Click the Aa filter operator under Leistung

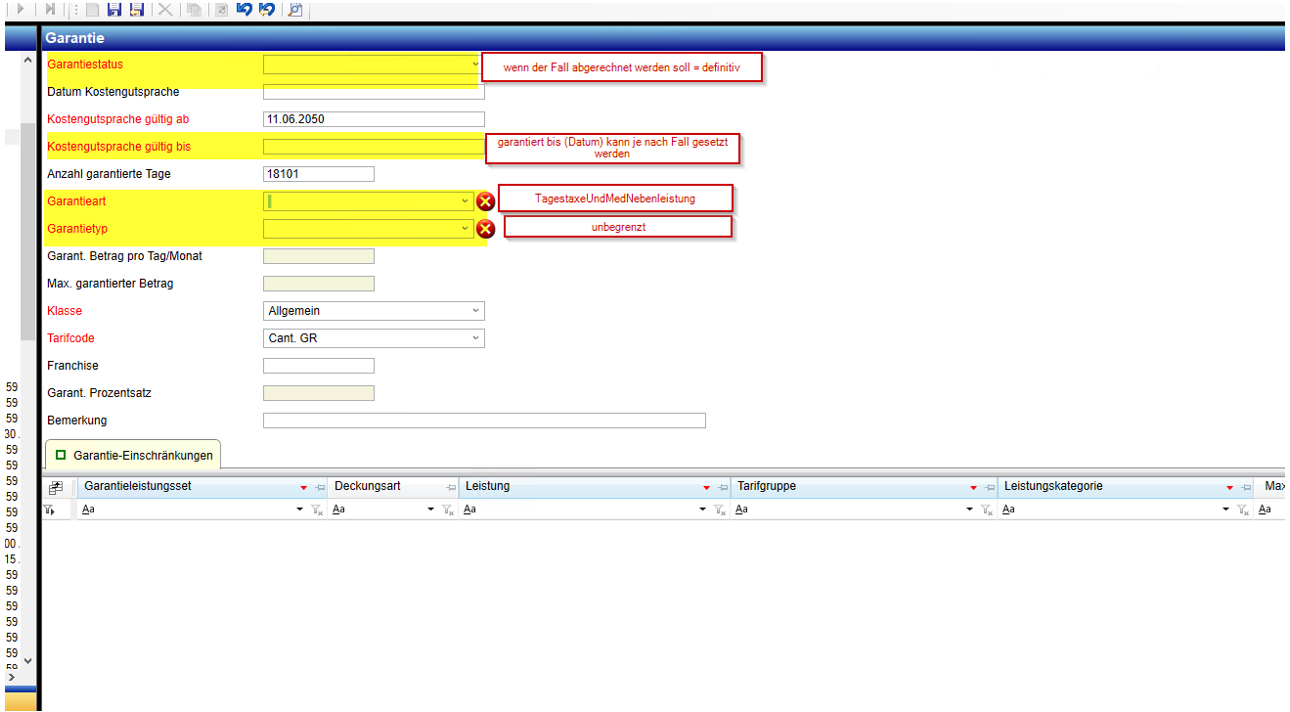[470, 510]
